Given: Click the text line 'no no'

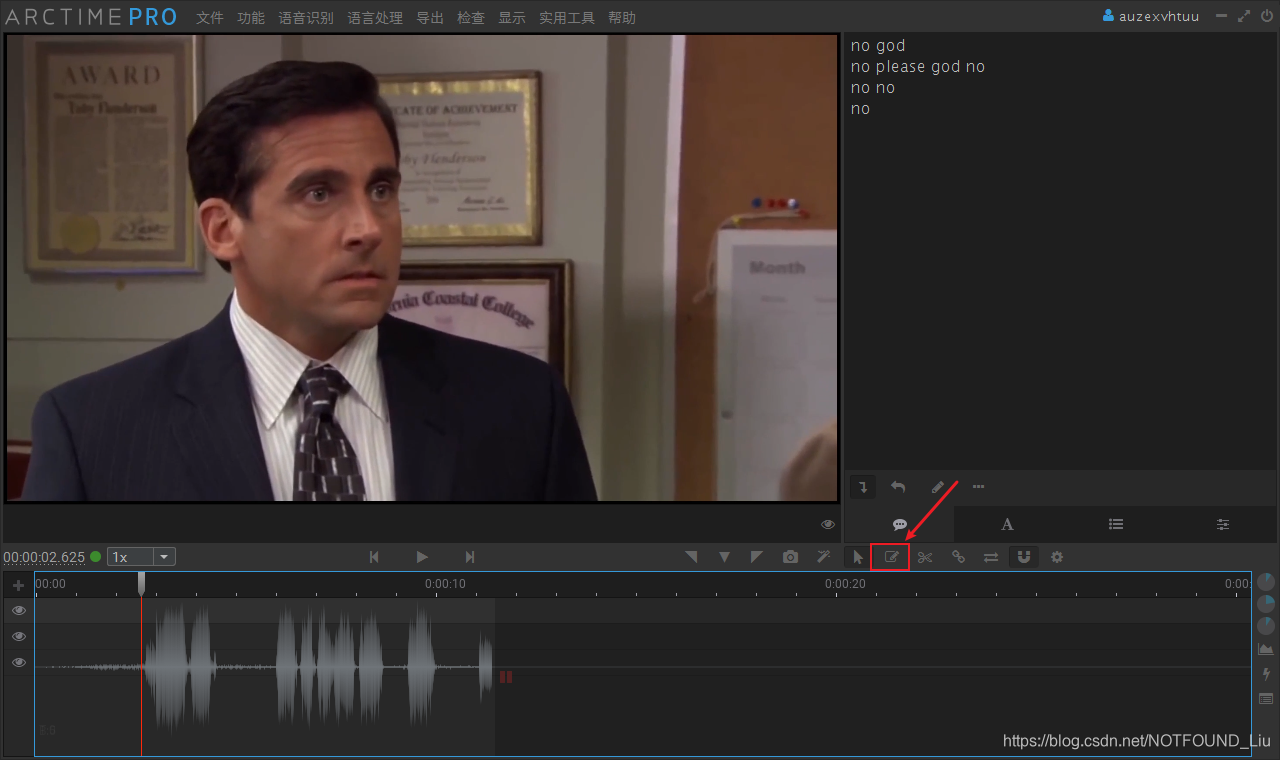Looking at the screenshot, I should point(873,87).
